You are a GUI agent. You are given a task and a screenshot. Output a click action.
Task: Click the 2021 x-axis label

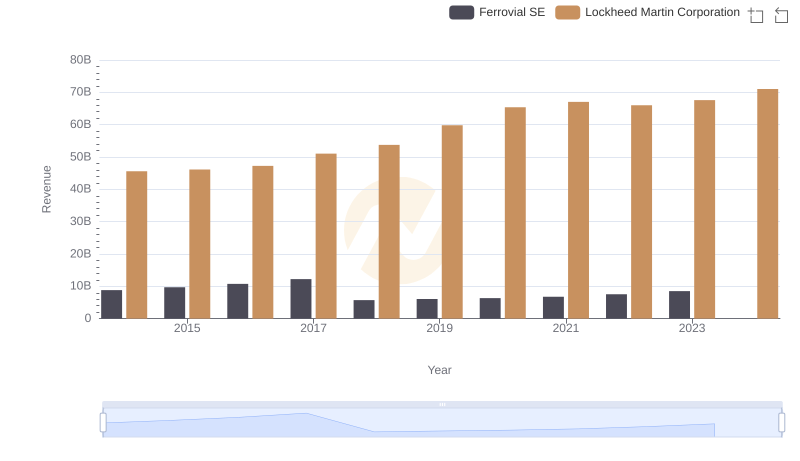point(566,328)
